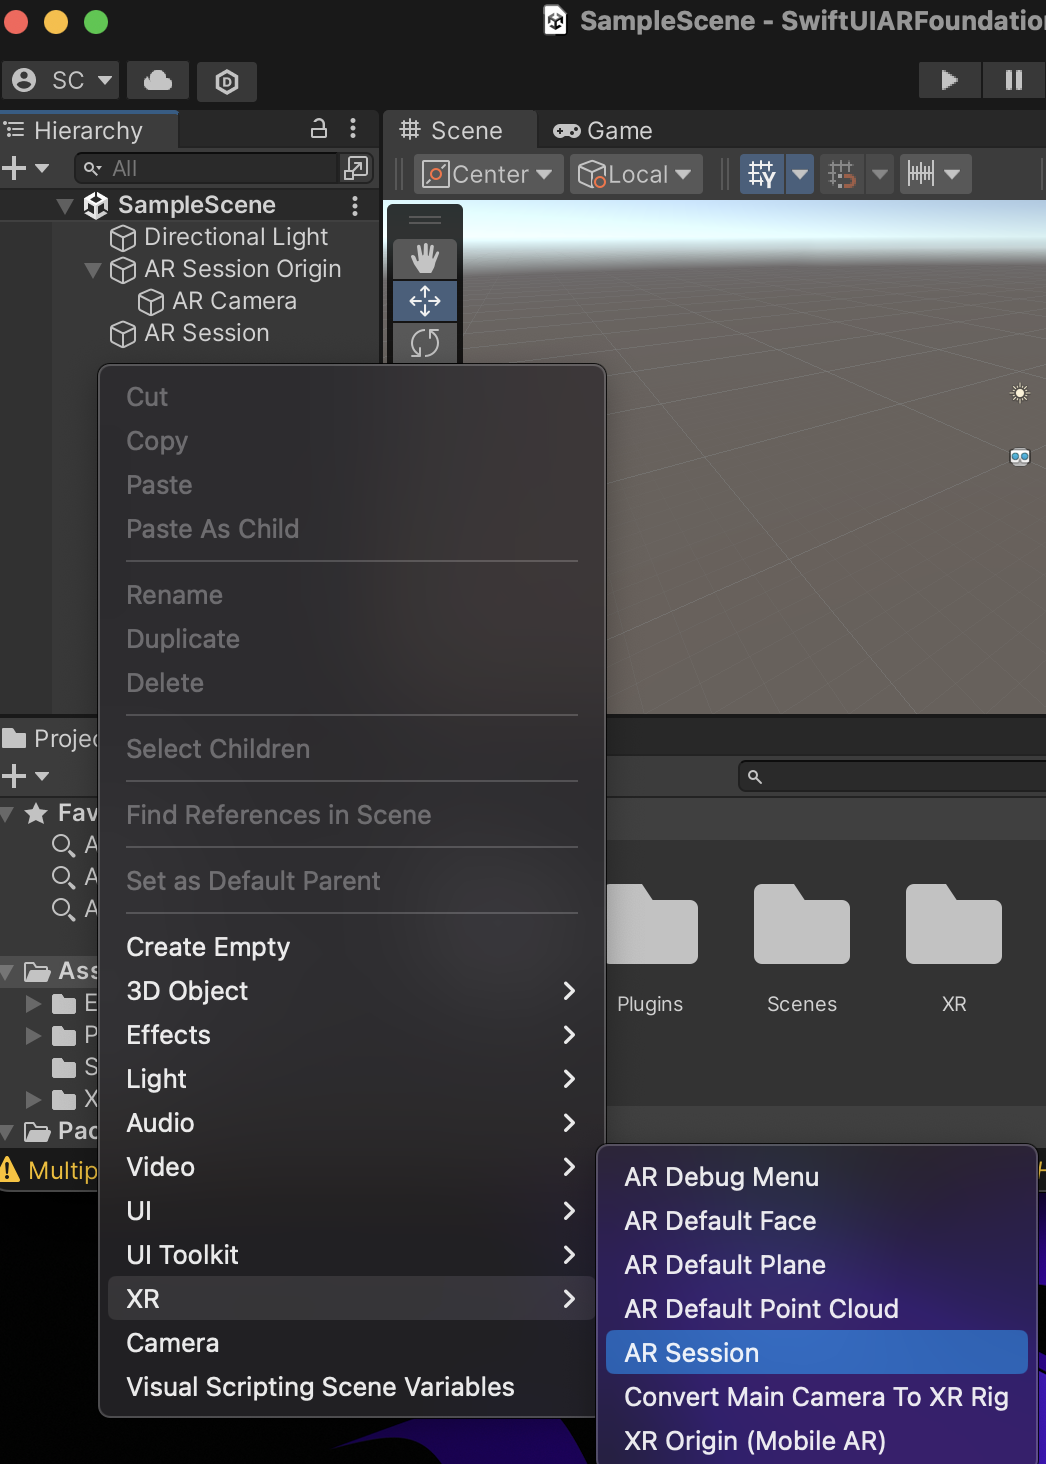
Task: Open the XR submenu
Action: click(x=352, y=1299)
